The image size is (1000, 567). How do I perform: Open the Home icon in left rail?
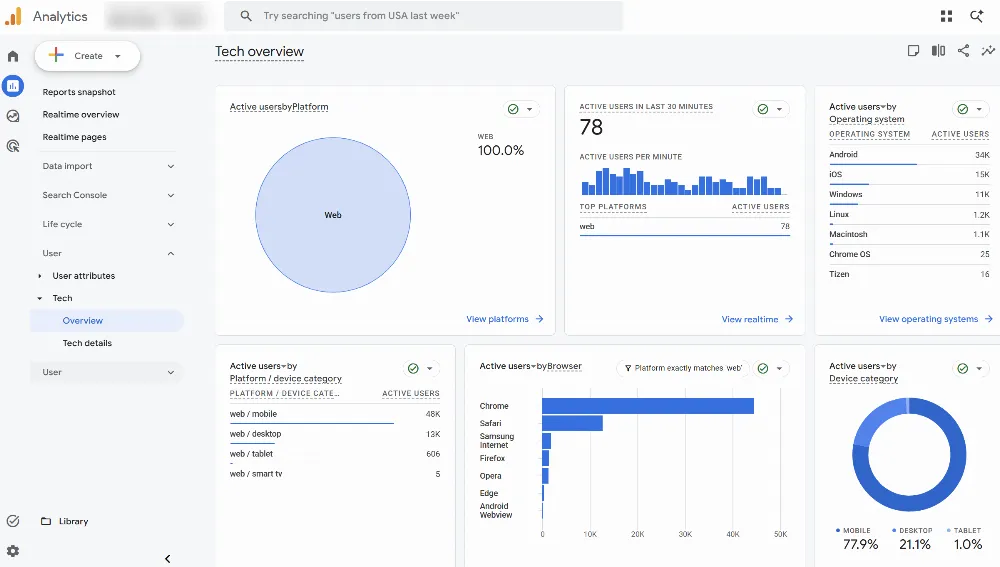(13, 56)
